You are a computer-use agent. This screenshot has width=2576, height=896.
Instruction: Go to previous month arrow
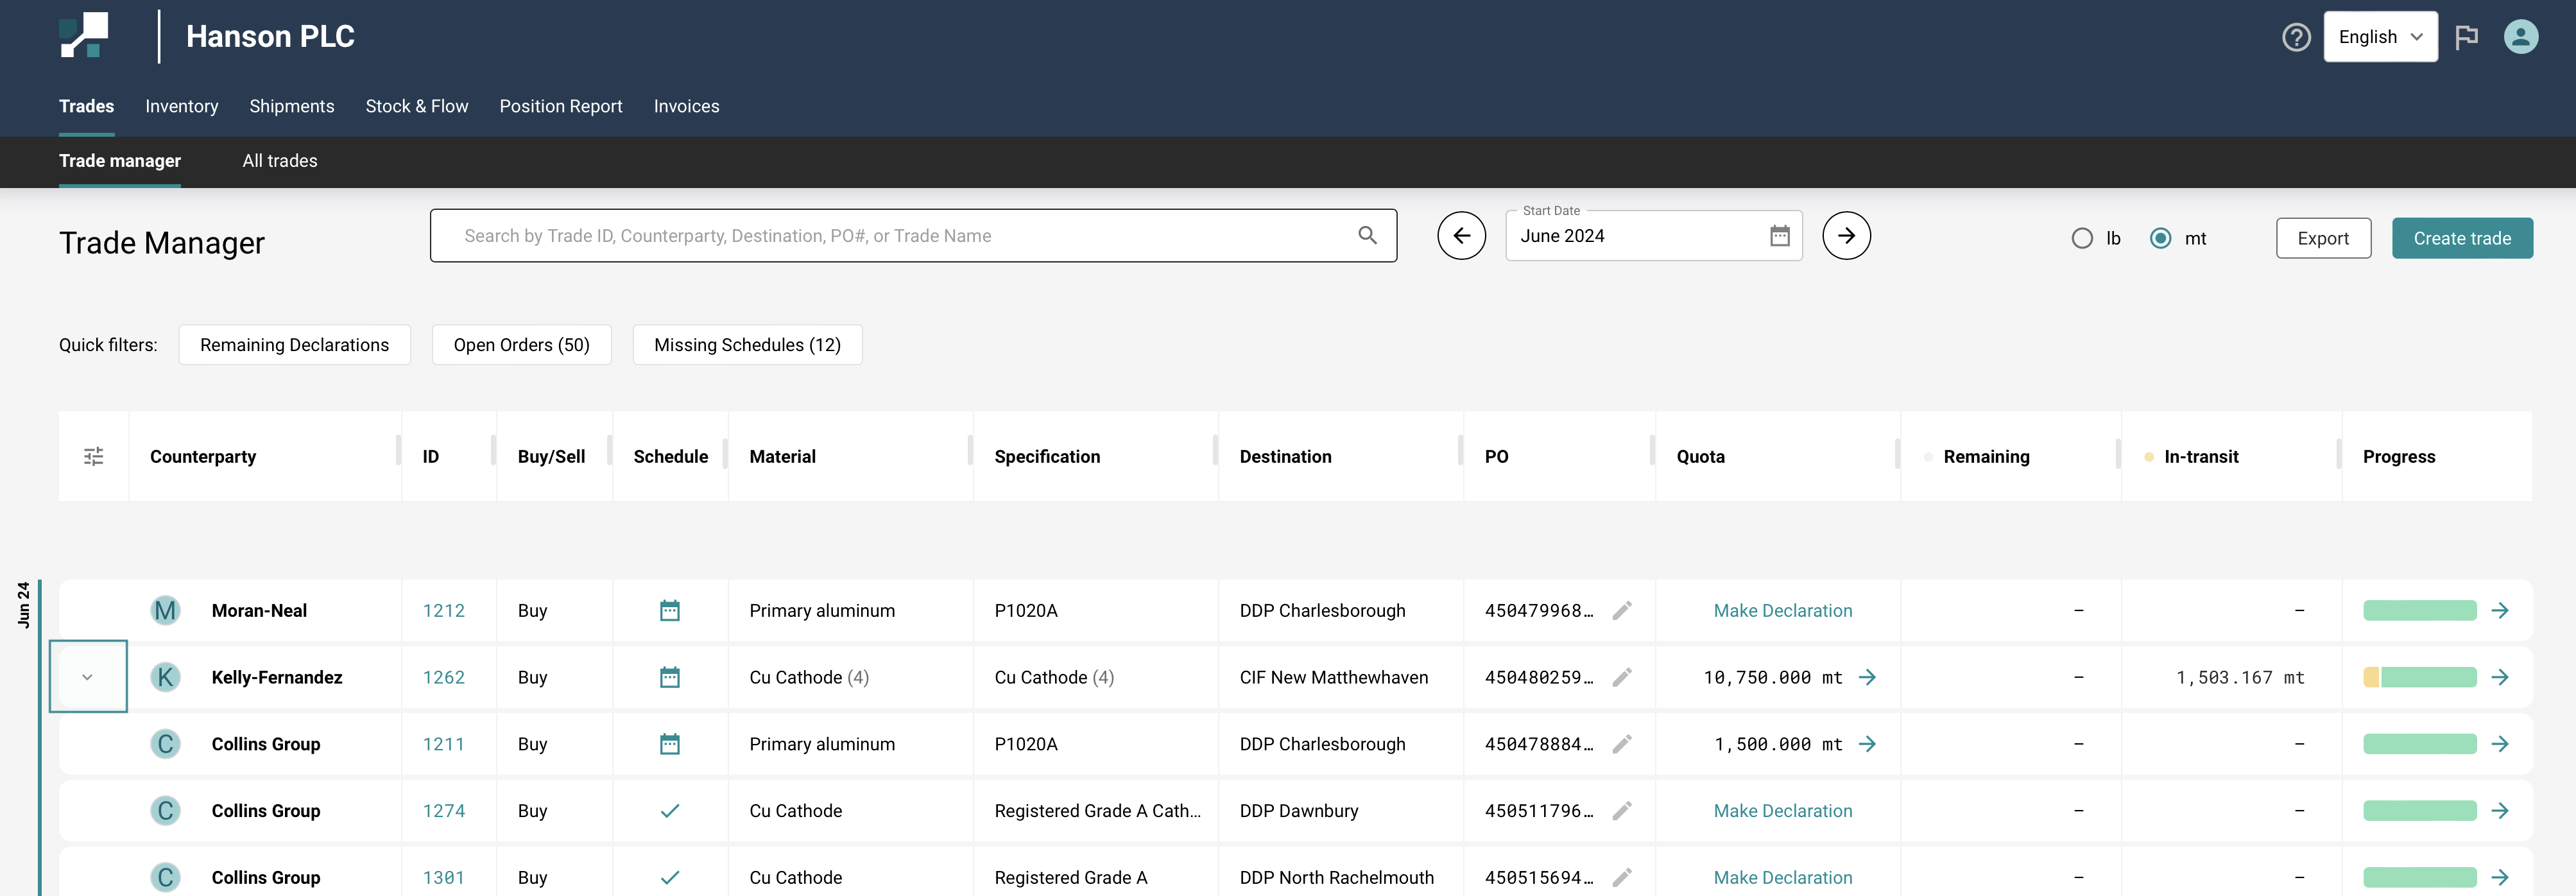point(1461,236)
